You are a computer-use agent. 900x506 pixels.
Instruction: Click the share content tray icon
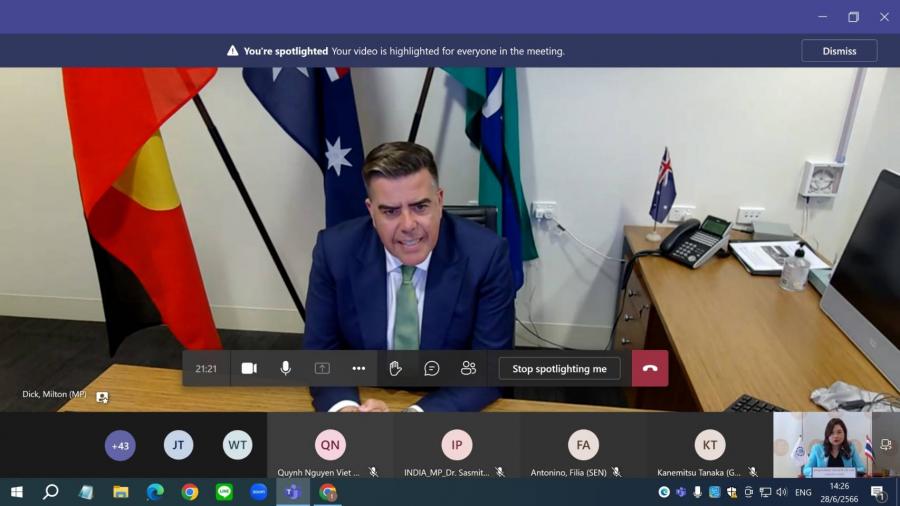pos(322,368)
